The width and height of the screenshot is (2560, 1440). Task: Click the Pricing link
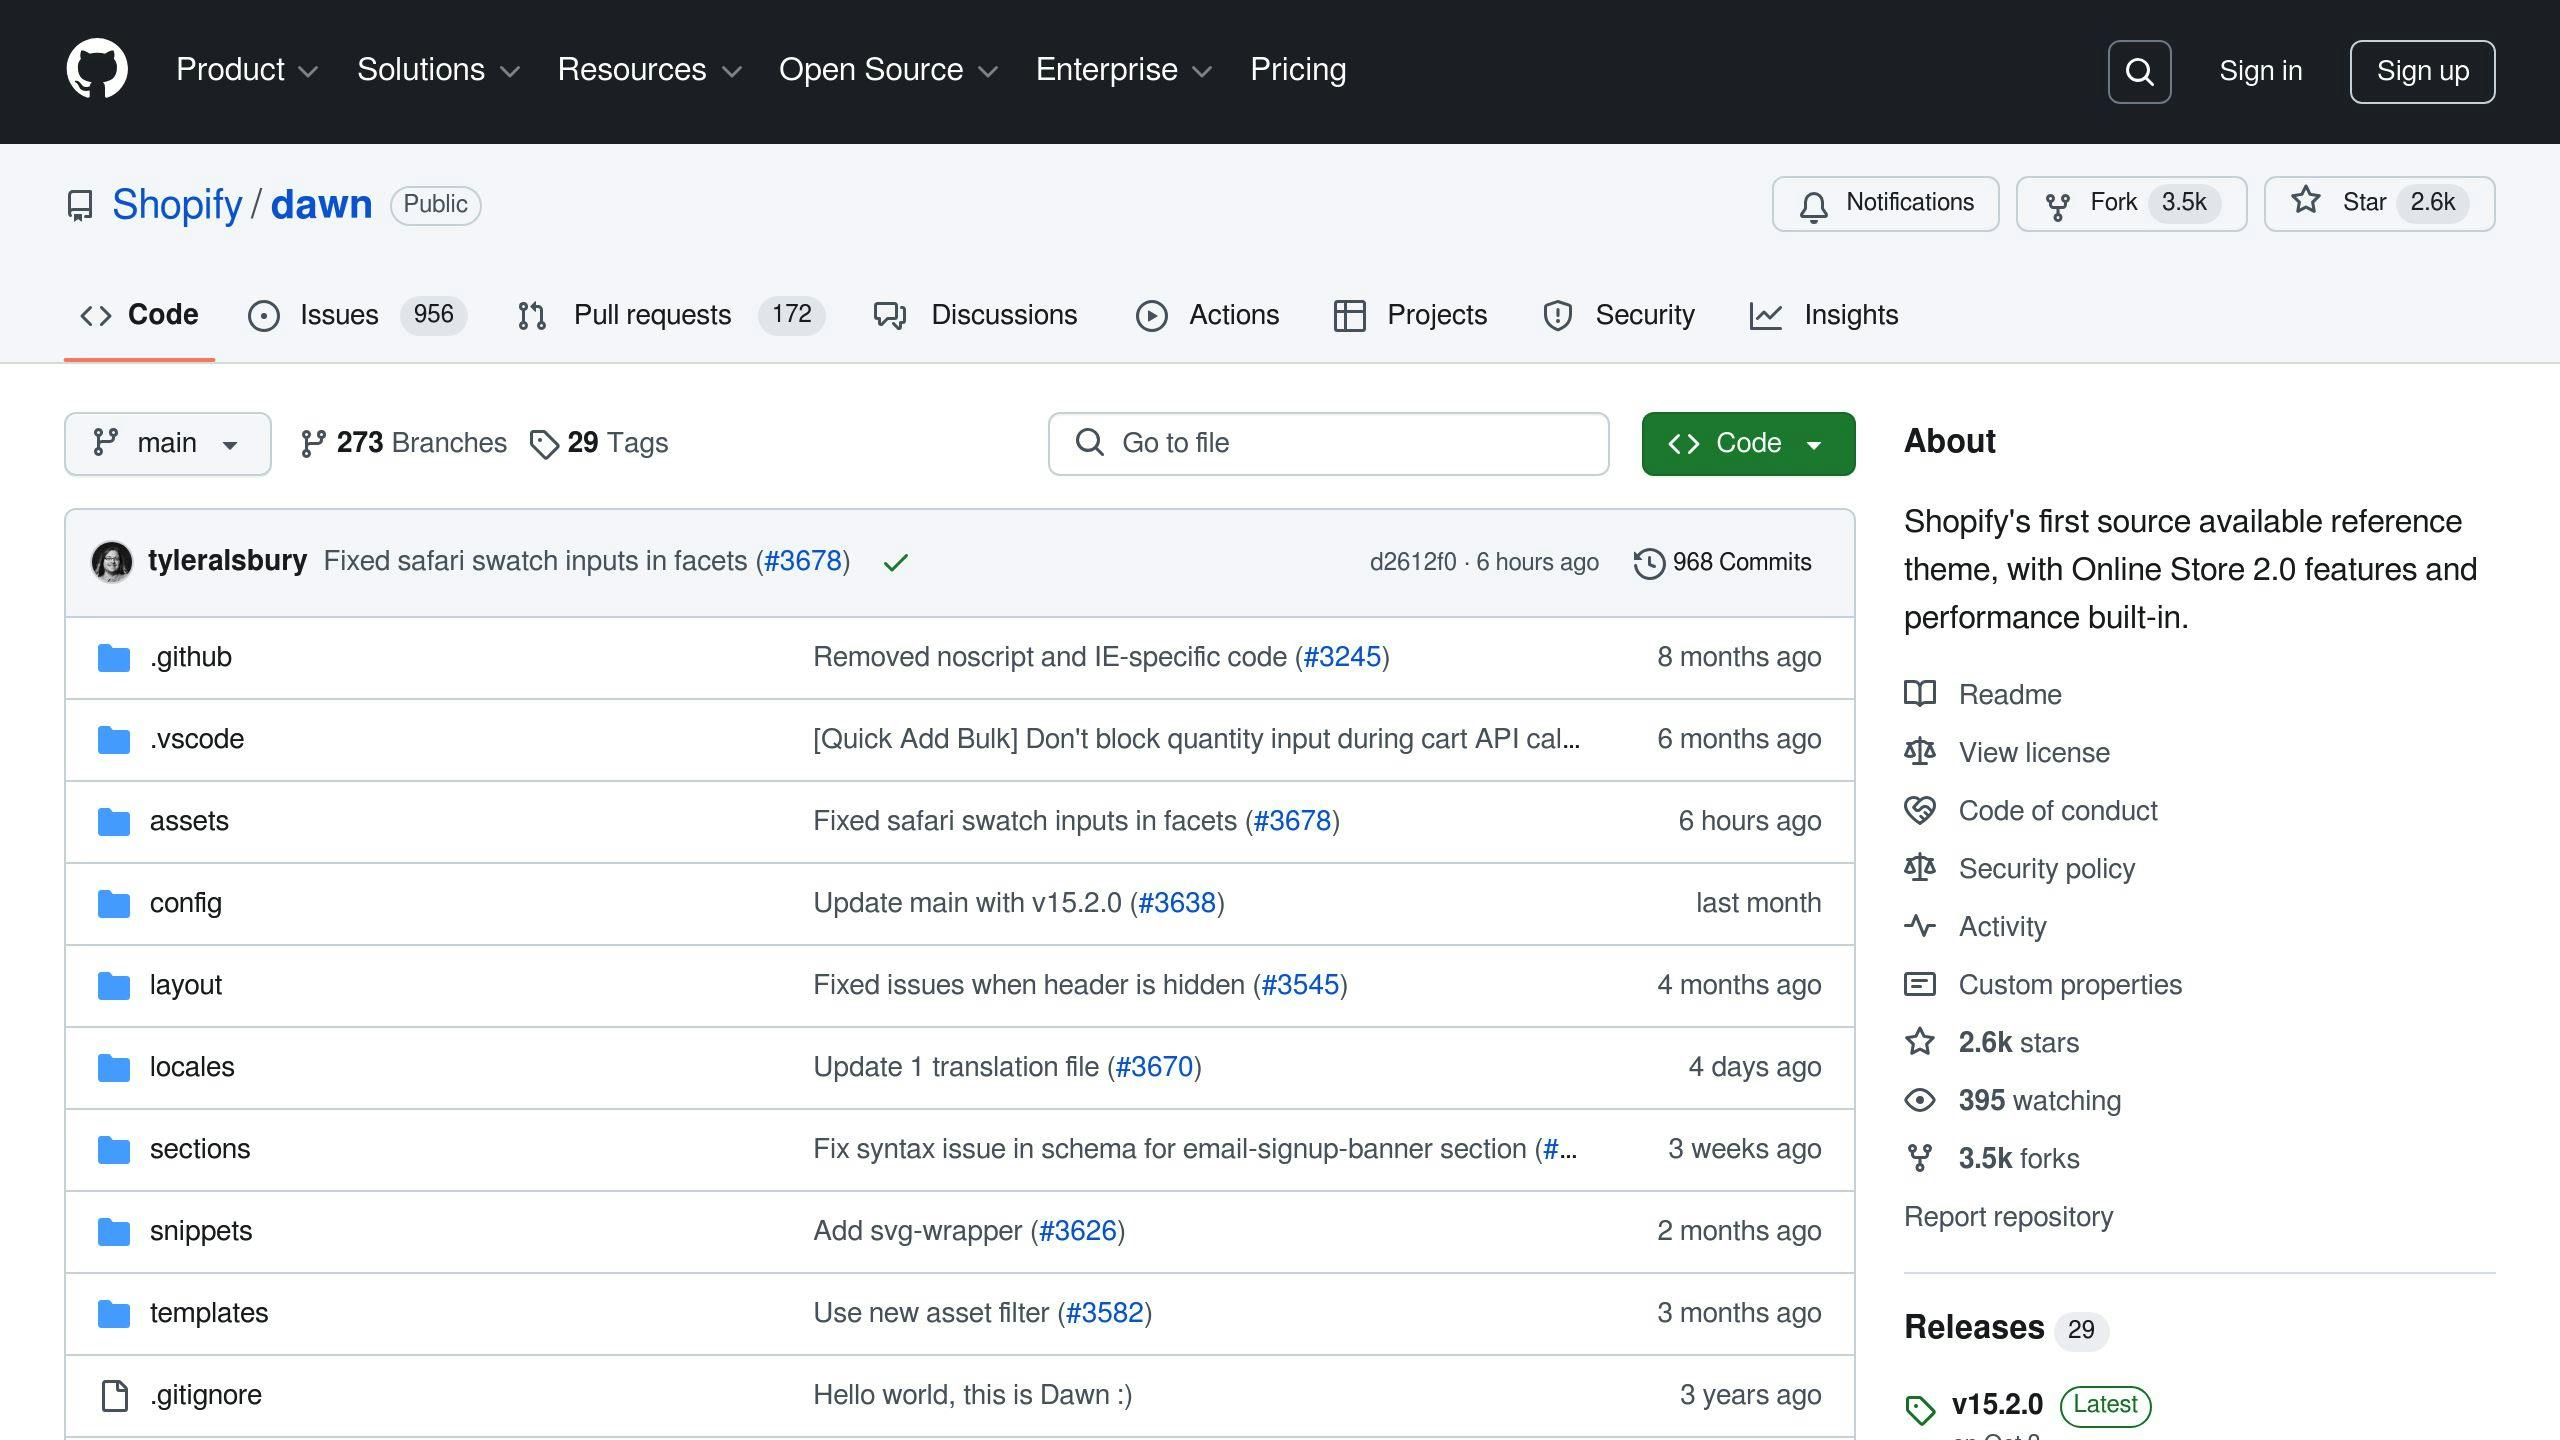tap(1298, 70)
